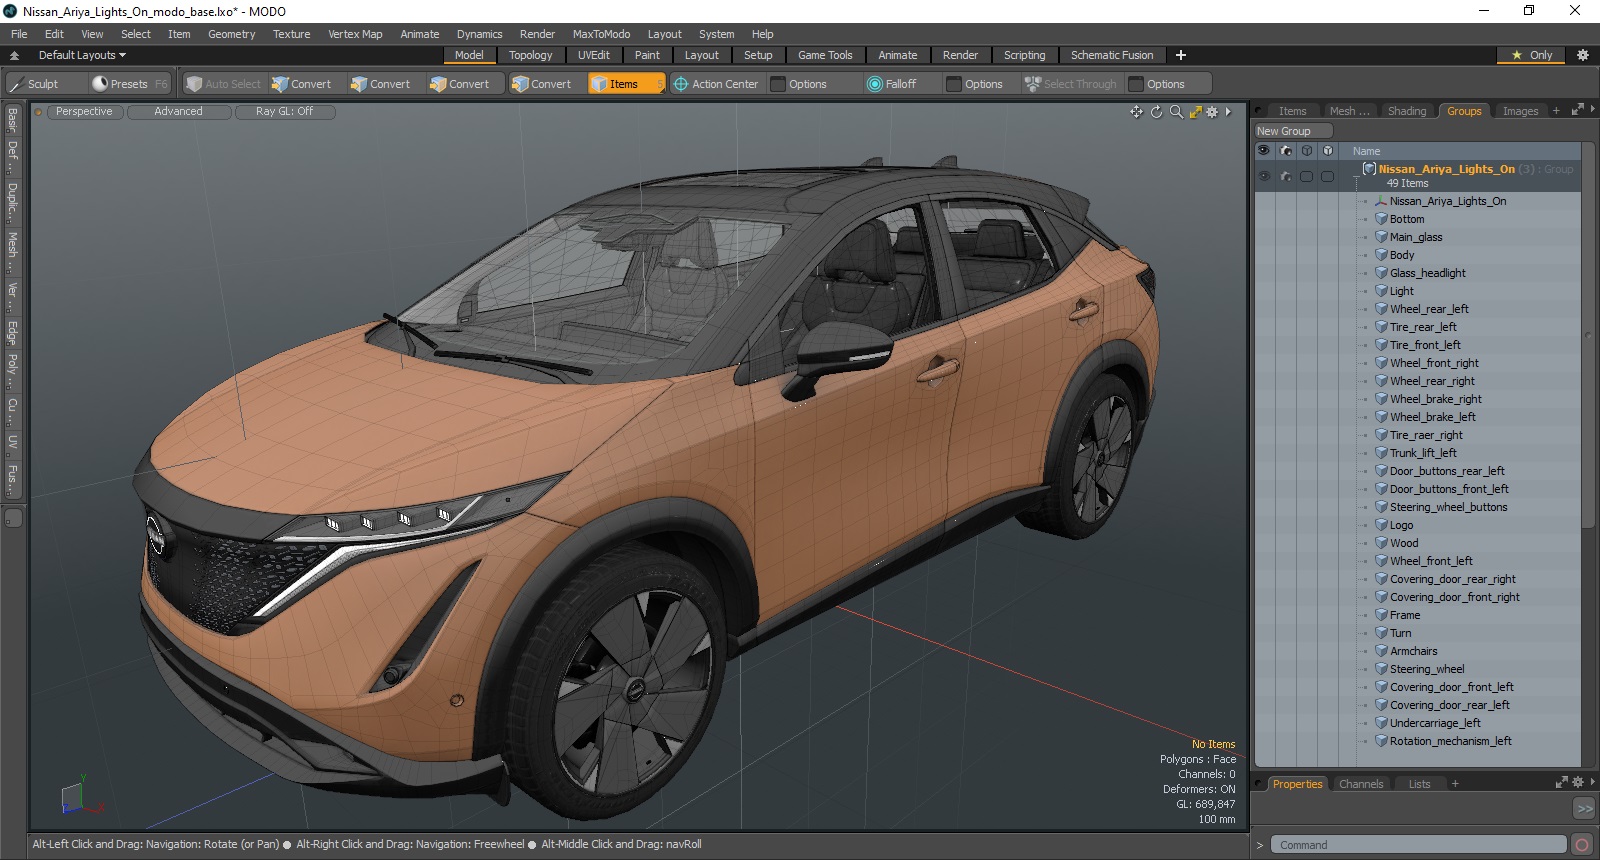Select the Rotation_mechanism_left item
The image size is (1600, 860).
1450,741
